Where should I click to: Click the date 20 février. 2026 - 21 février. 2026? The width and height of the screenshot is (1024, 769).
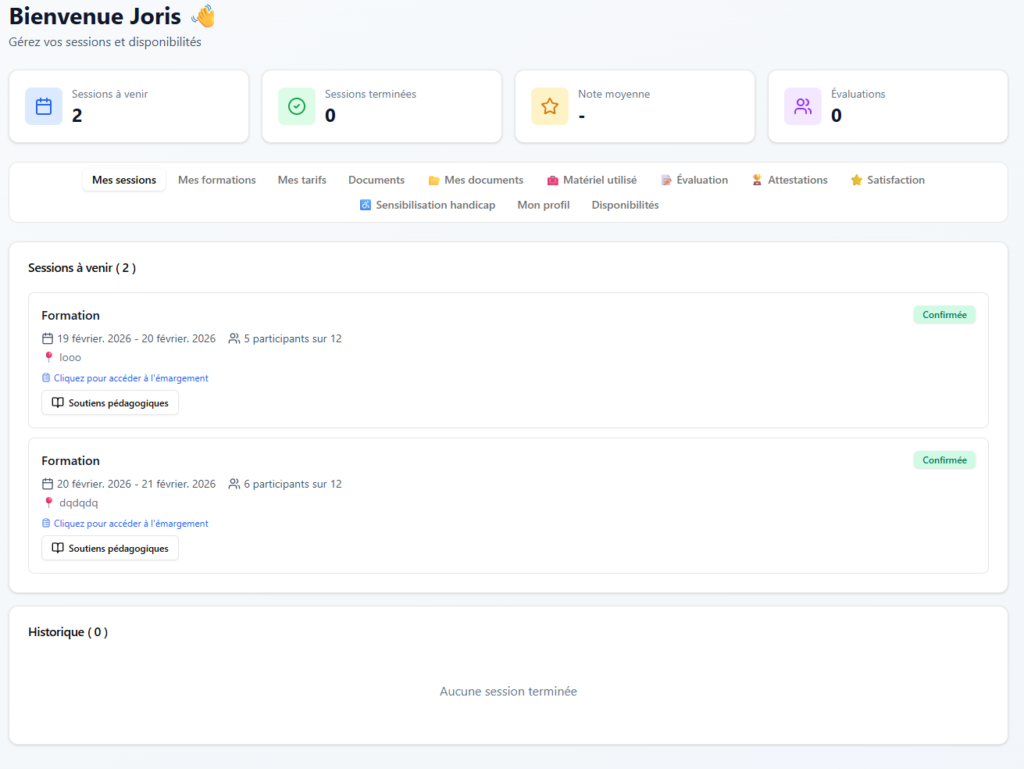click(136, 484)
